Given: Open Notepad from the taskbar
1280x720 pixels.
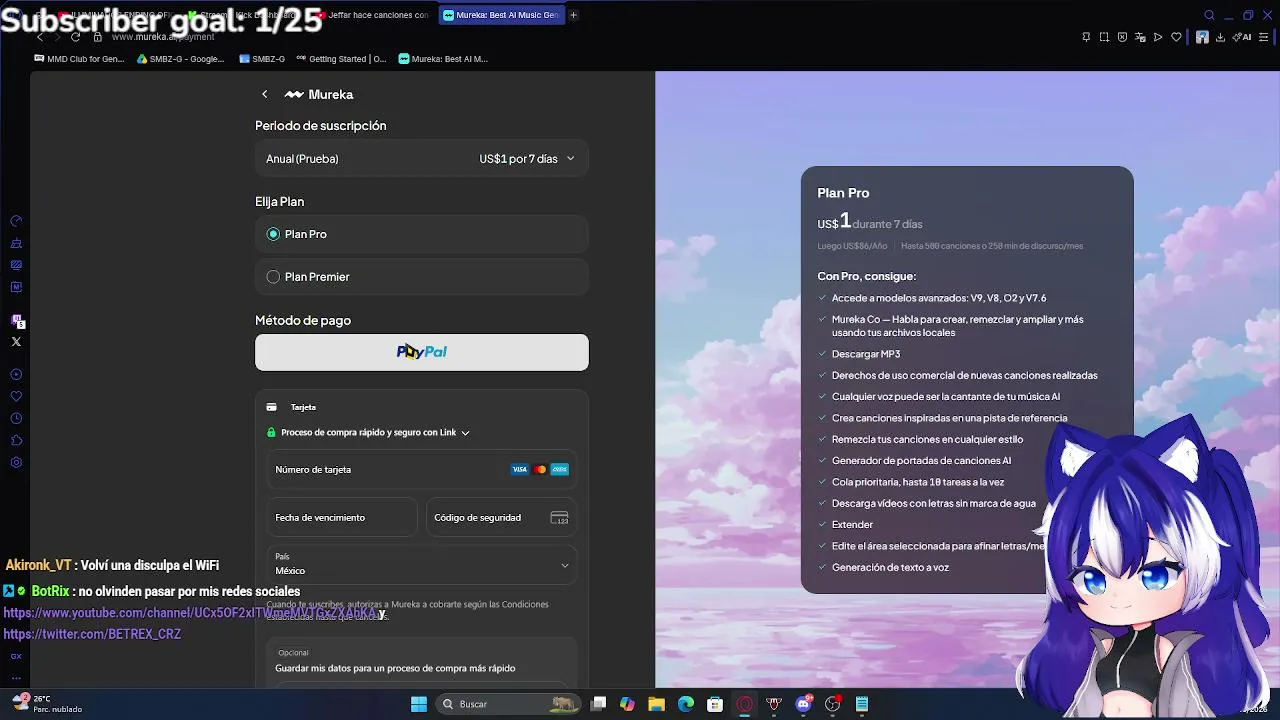Looking at the screenshot, I should [x=862, y=704].
